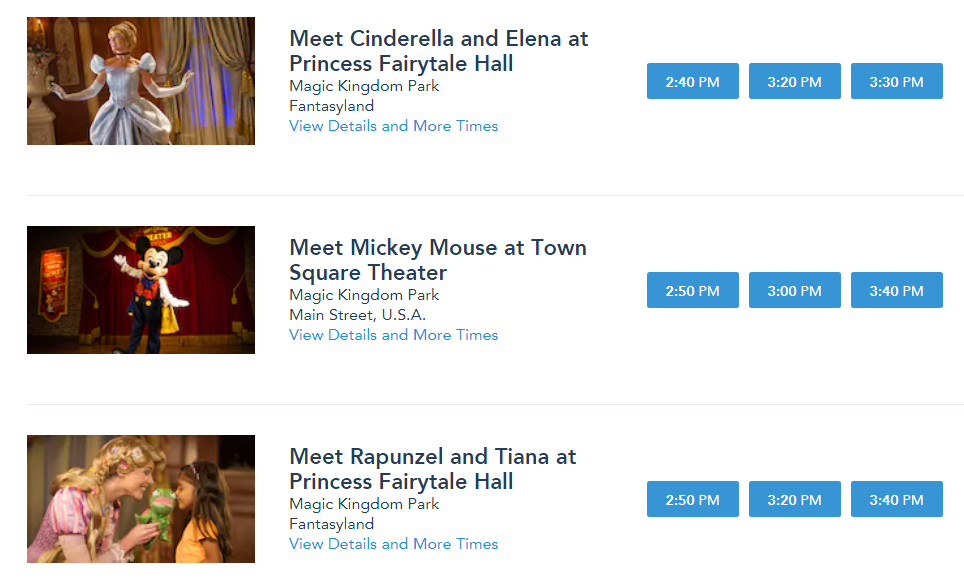The width and height of the screenshot is (964, 580).
Task: Click Meet Mickey Mouse at Town Square title
Action: (x=437, y=260)
